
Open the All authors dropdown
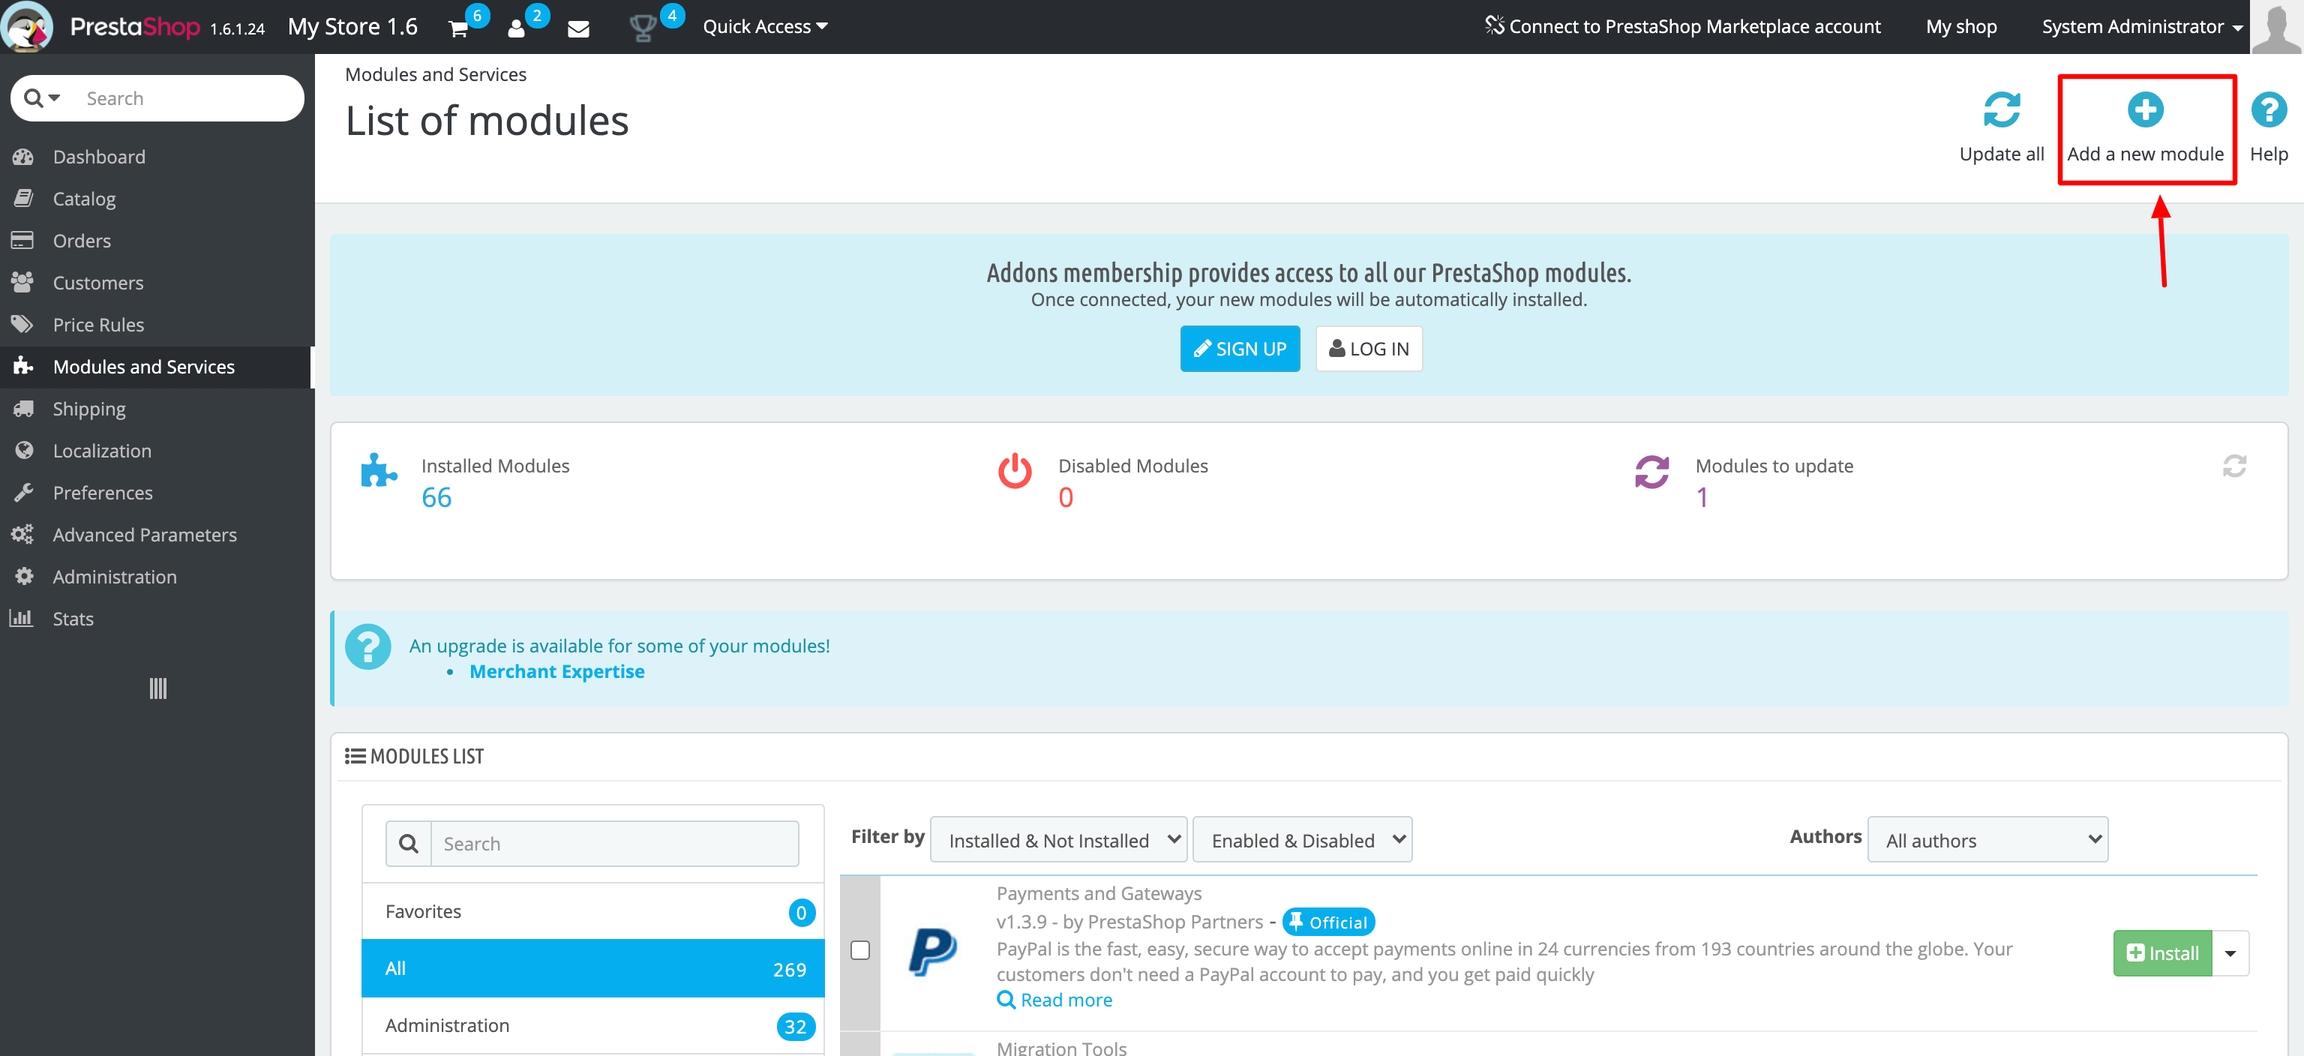[1987, 840]
